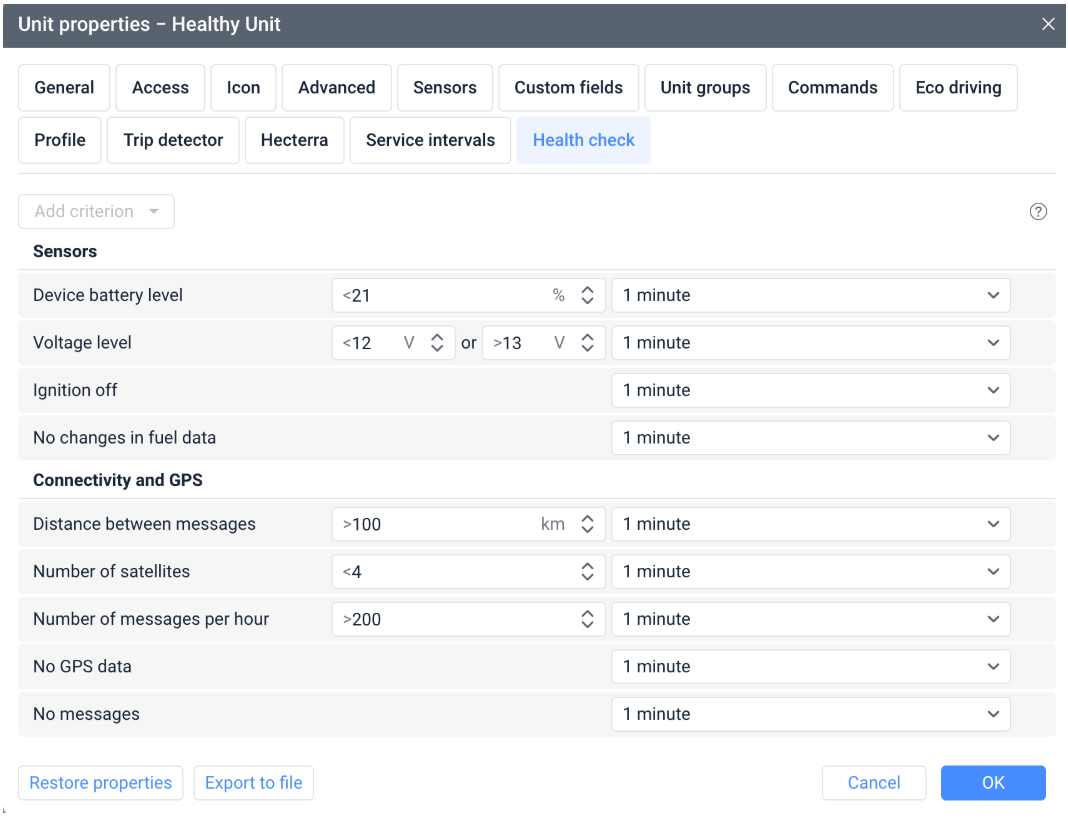Switch to the Eco driving tab

click(958, 87)
